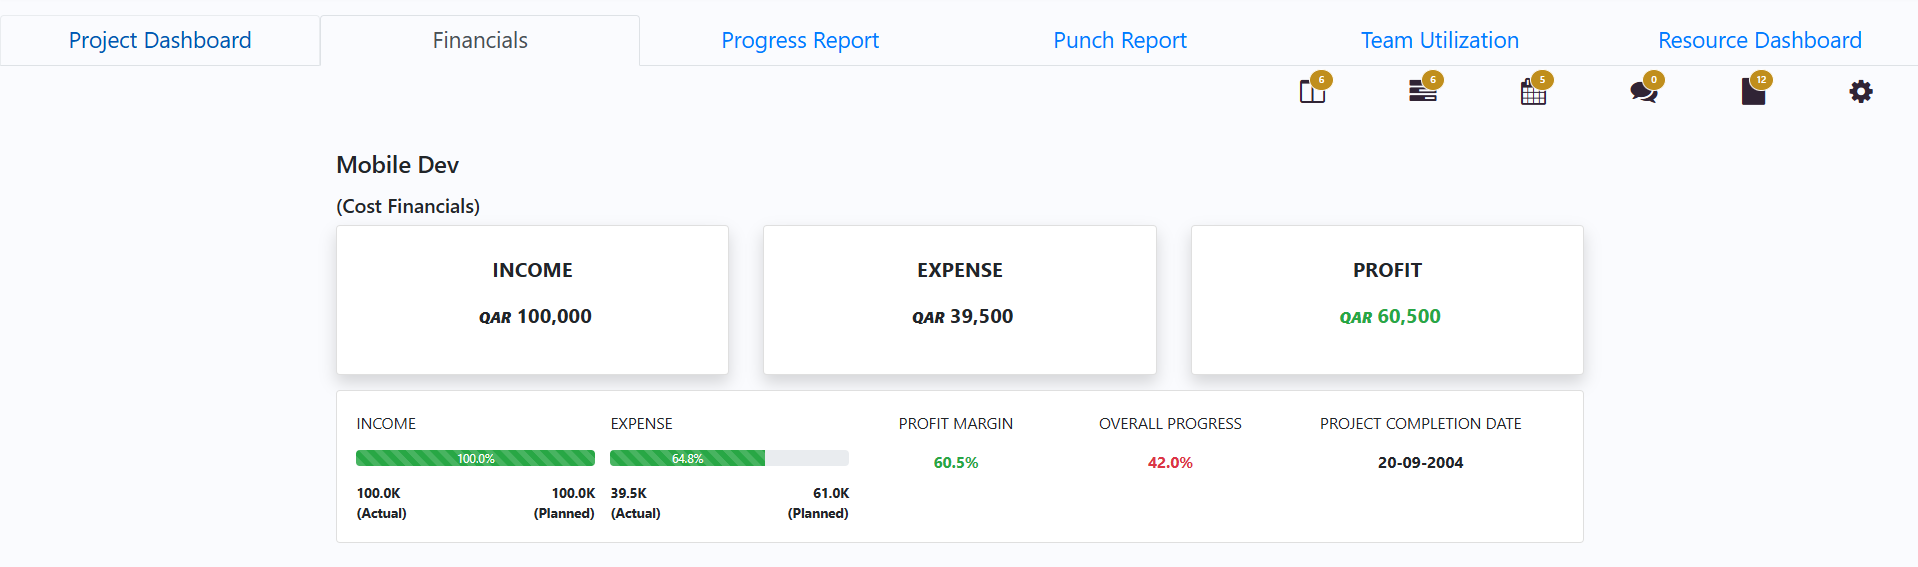
Task: Switch to the Project Dashboard tab
Action: [x=160, y=41]
